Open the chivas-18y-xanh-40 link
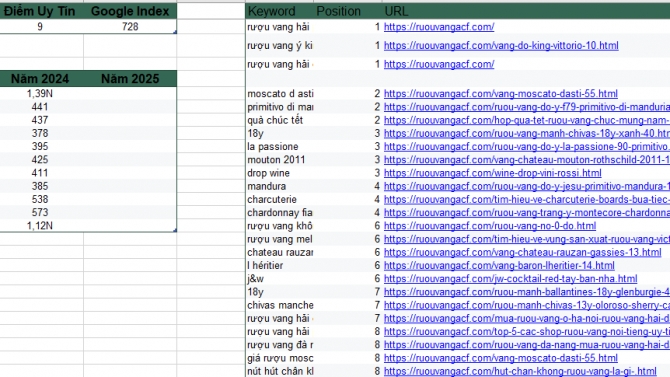The width and height of the screenshot is (670, 377). (x=527, y=133)
